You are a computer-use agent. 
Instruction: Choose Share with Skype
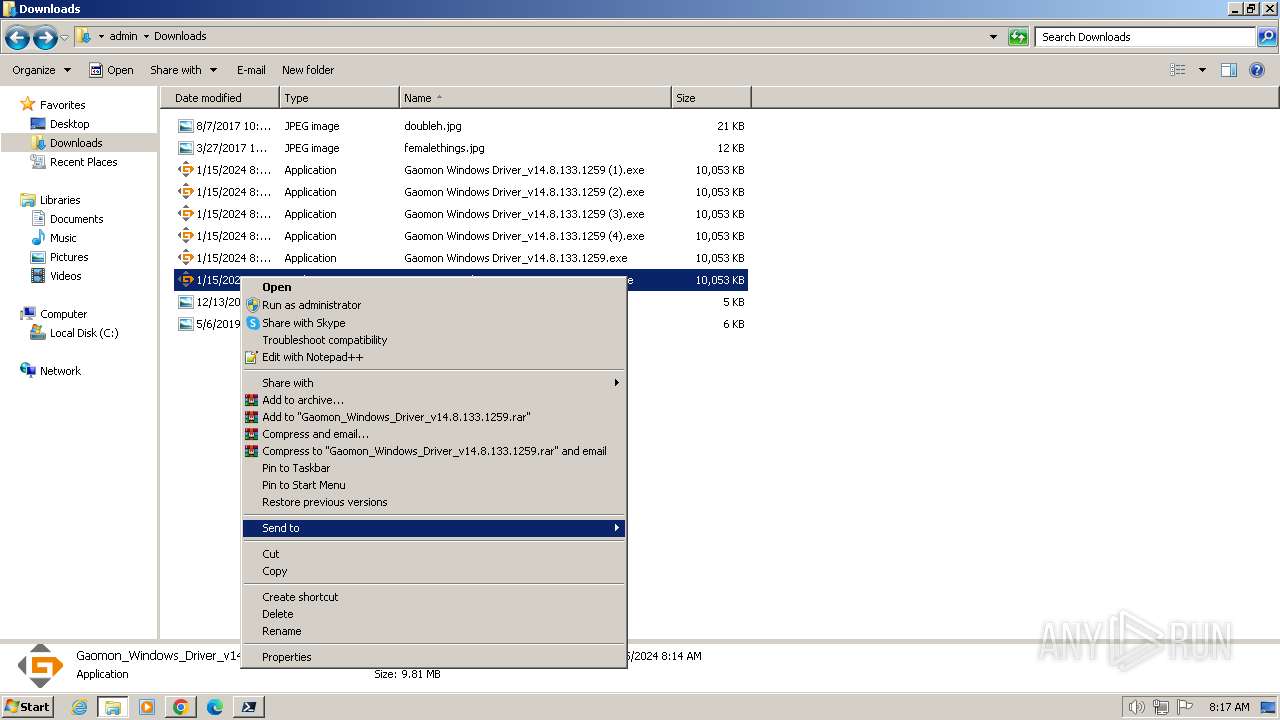point(434,323)
